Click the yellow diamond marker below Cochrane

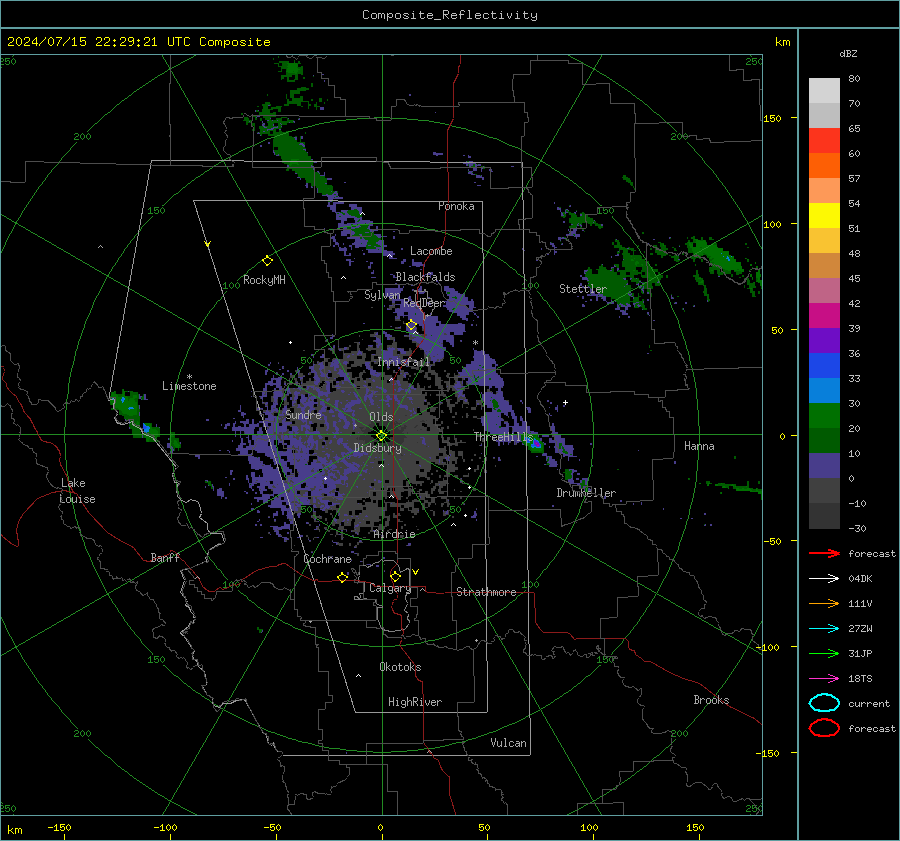pos(342,577)
